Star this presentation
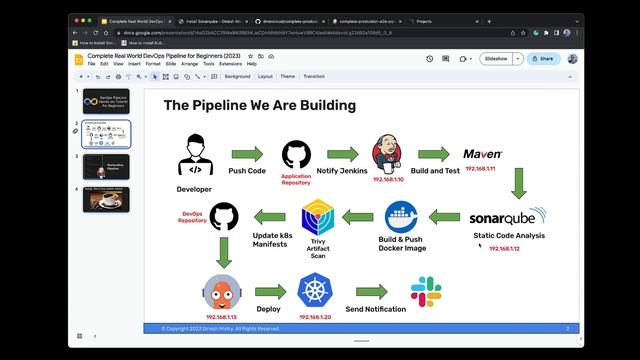Screen dimensions: 640x360 click(250, 56)
